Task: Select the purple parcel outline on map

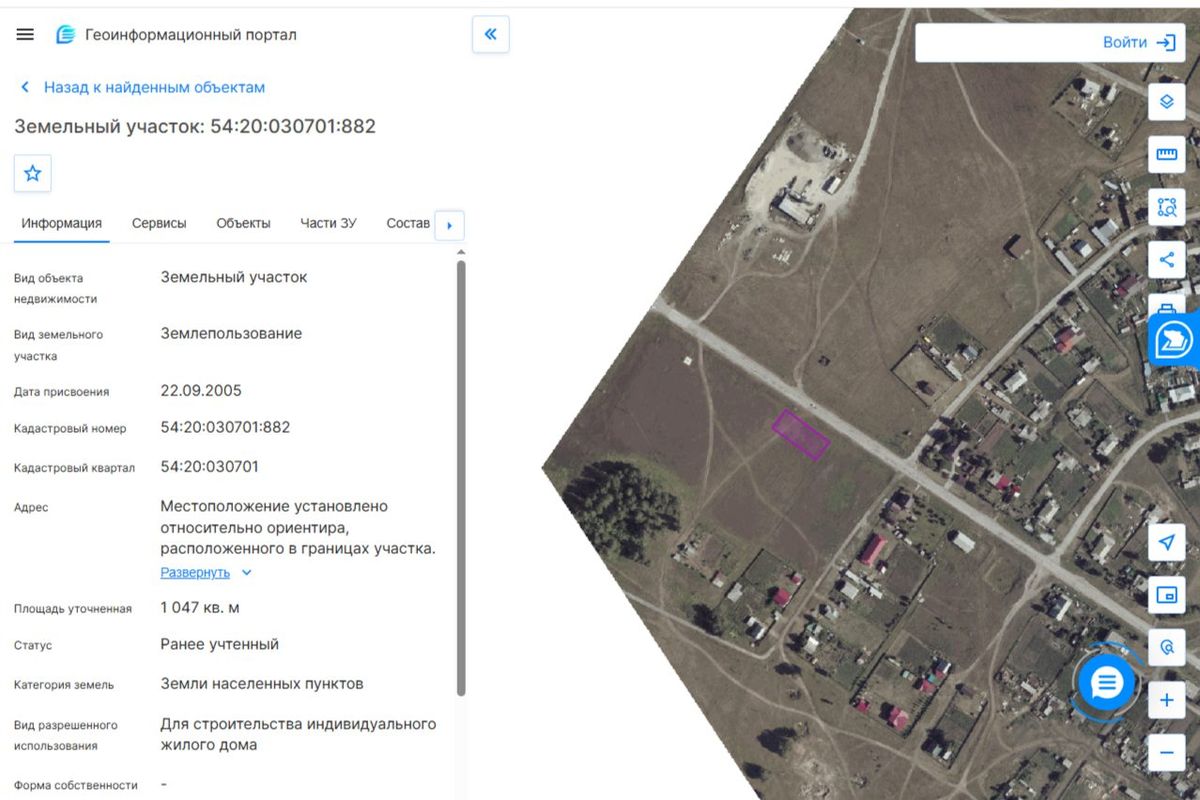Action: point(801,434)
